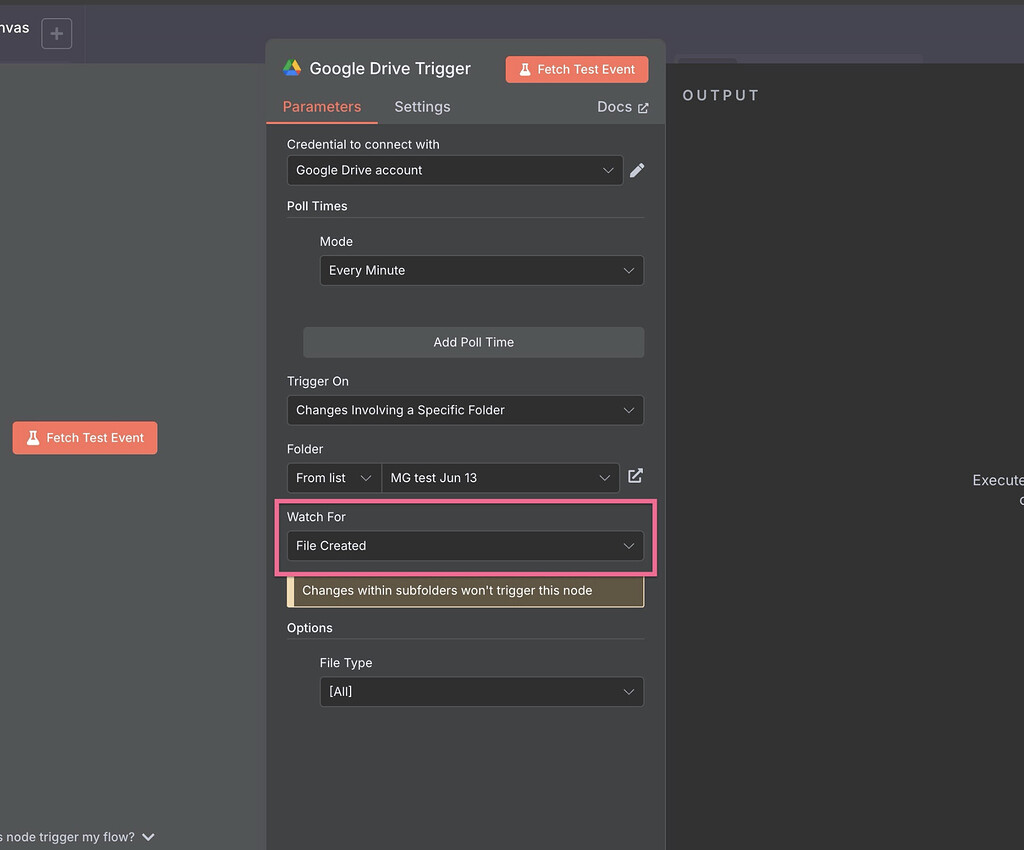
Task: Click the subfolders warning notice
Action: click(x=466, y=591)
